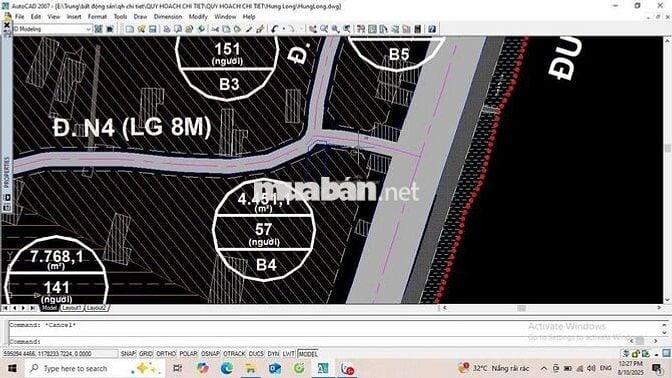Open the Windows Start menu
Image resolution: width=672 pixels, height=378 pixels.
coord(12,368)
